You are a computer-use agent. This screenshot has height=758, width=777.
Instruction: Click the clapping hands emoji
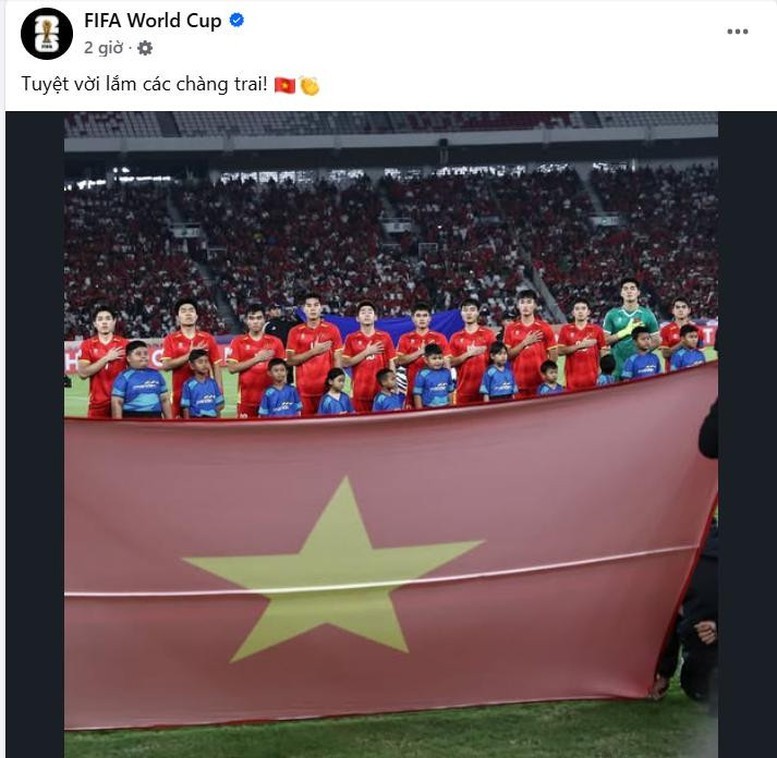pyautogui.click(x=310, y=86)
